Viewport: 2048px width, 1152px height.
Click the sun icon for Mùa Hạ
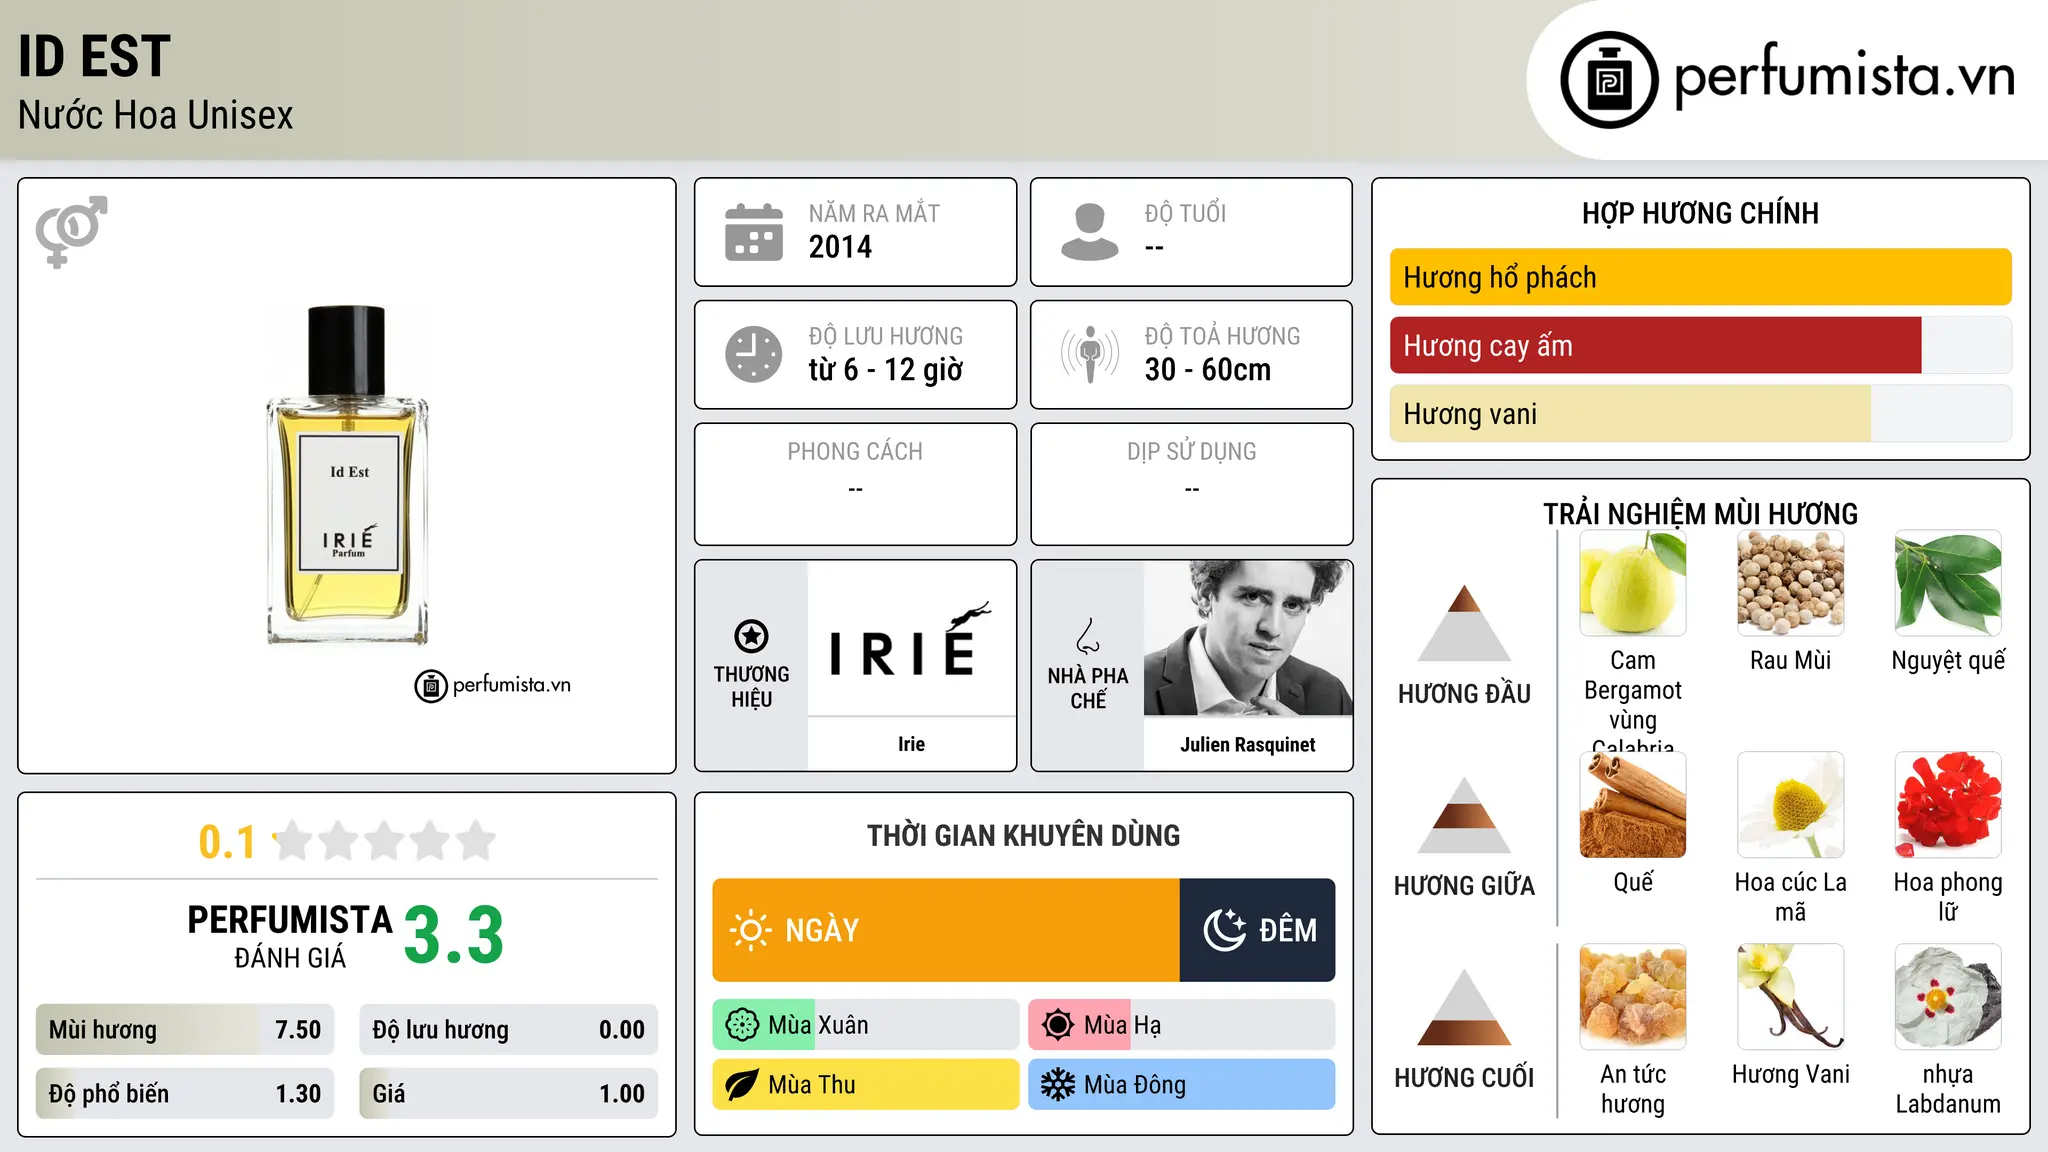(1058, 1025)
